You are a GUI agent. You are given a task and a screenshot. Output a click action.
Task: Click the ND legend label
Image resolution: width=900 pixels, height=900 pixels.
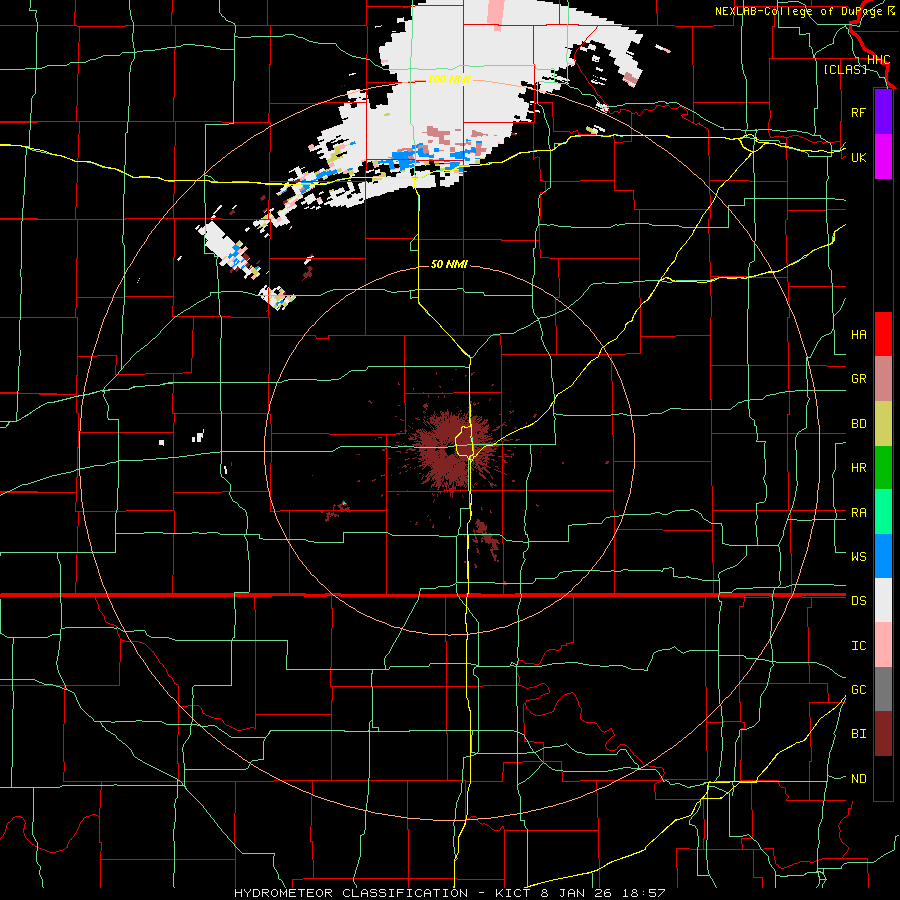click(858, 778)
